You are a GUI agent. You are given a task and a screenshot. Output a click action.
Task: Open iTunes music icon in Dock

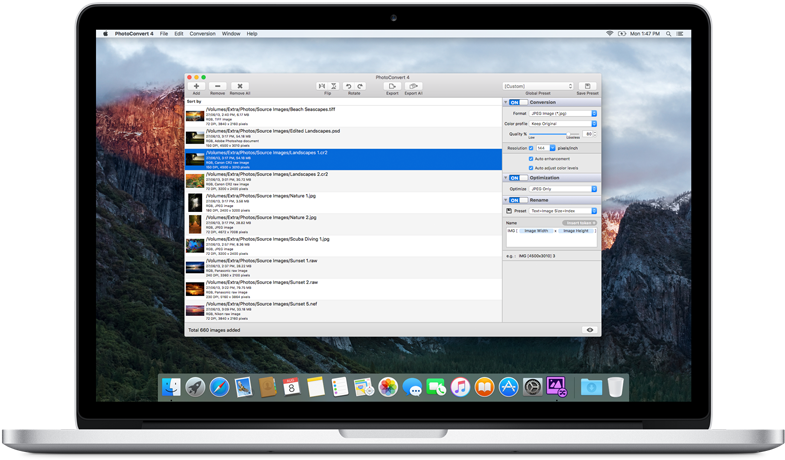460,387
